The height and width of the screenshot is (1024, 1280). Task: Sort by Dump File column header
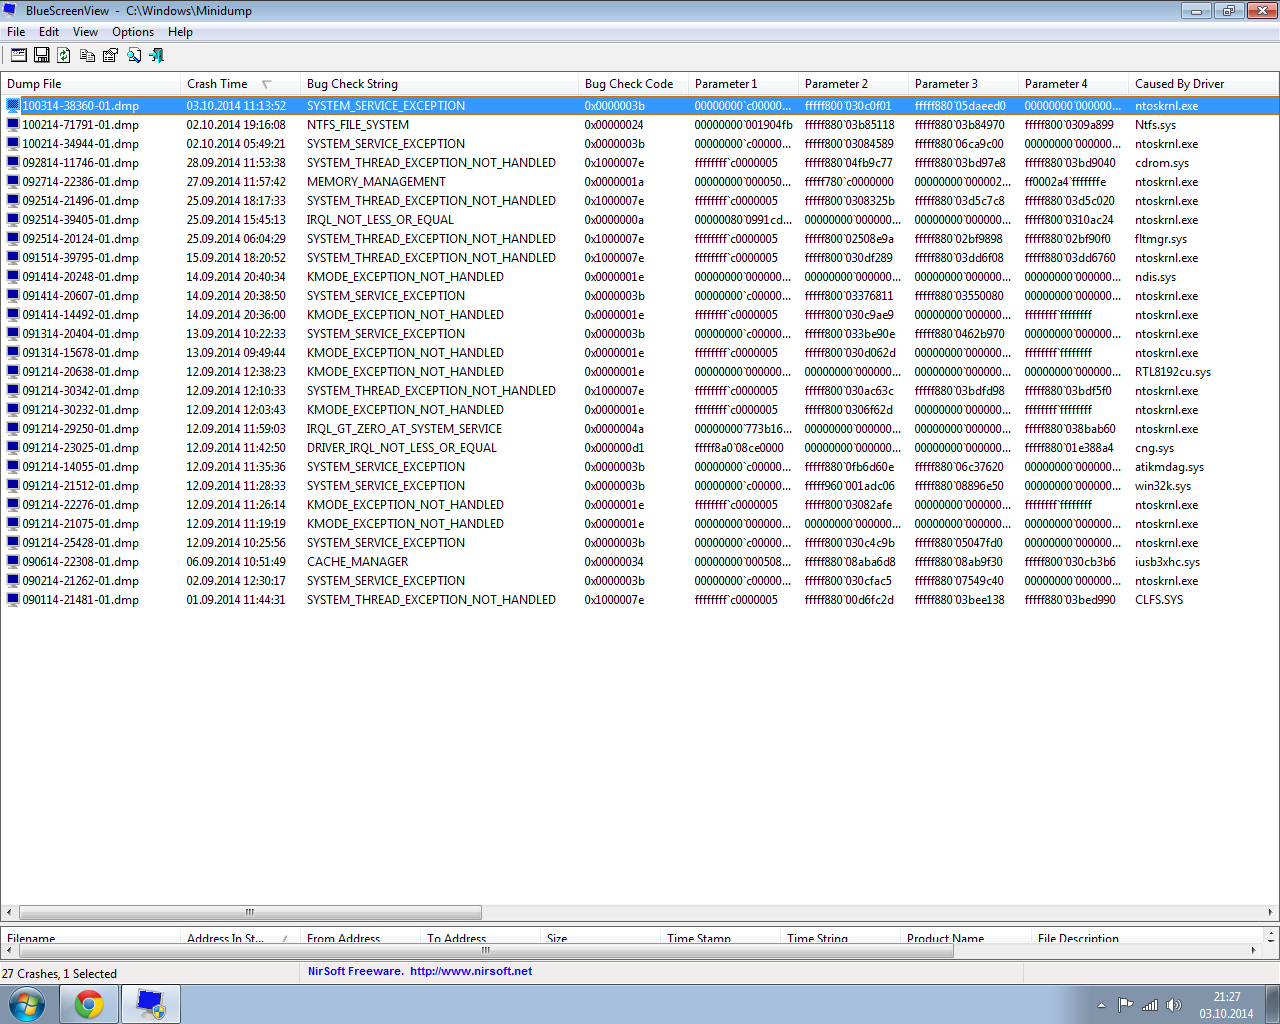point(90,84)
